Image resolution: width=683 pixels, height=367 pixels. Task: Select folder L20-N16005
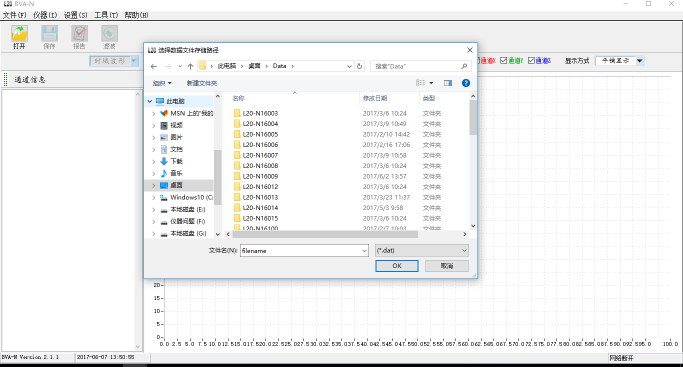click(x=260, y=135)
